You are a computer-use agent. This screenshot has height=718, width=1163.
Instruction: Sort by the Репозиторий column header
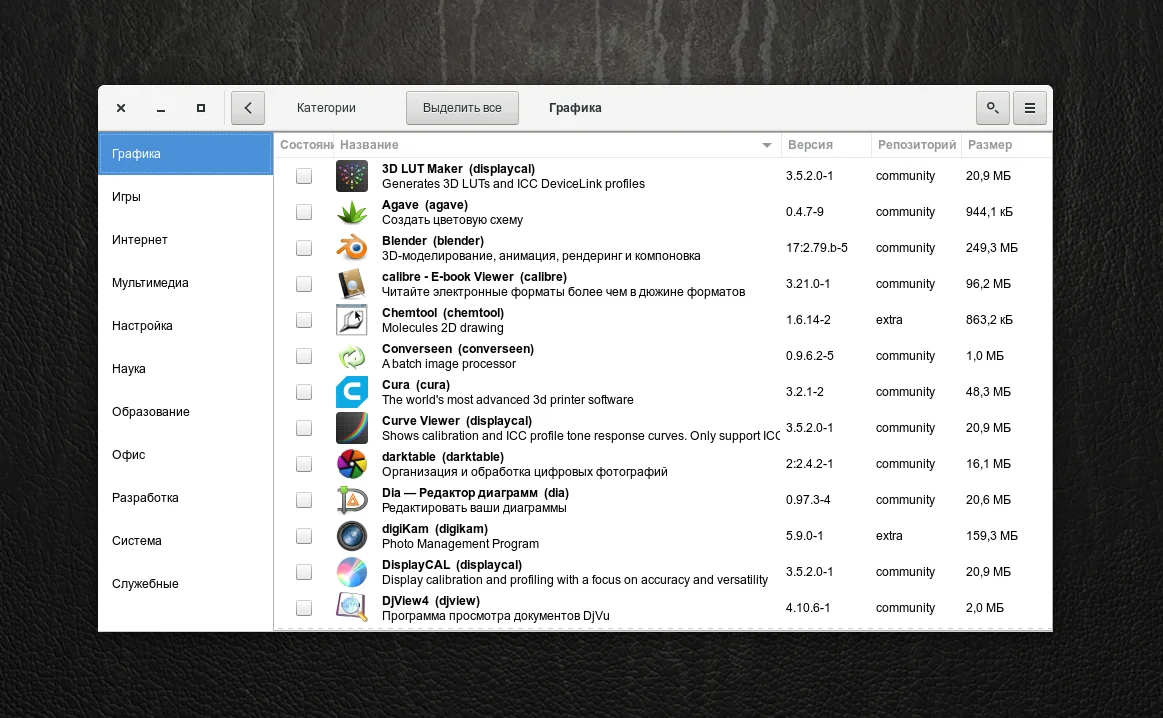pyautogui.click(x=917, y=145)
